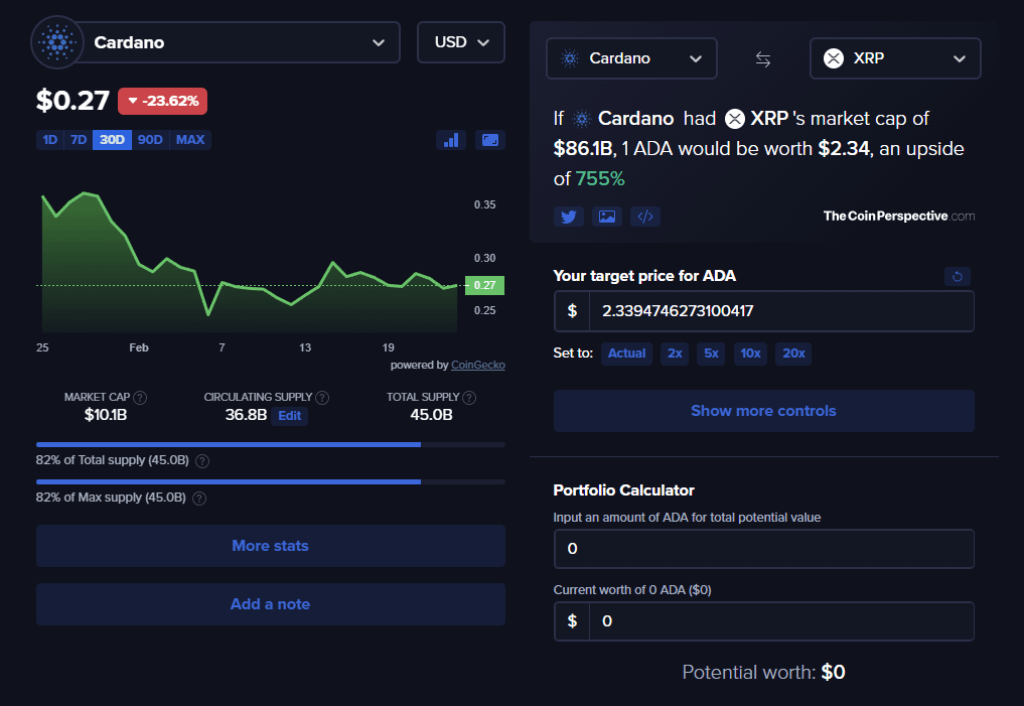Expand the Cardano comparison dropdown
1024x706 pixels.
click(x=632, y=59)
